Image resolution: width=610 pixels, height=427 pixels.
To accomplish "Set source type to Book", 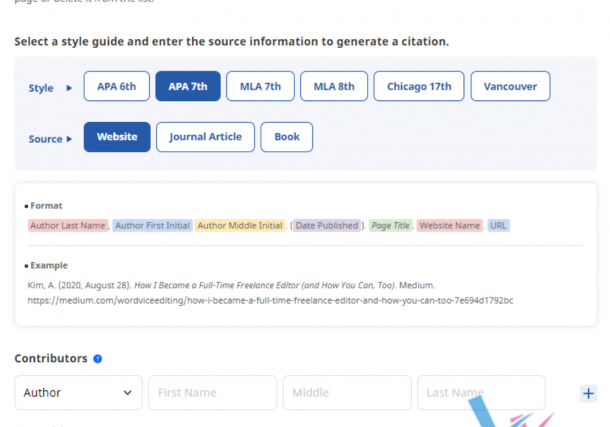I will point(286,137).
